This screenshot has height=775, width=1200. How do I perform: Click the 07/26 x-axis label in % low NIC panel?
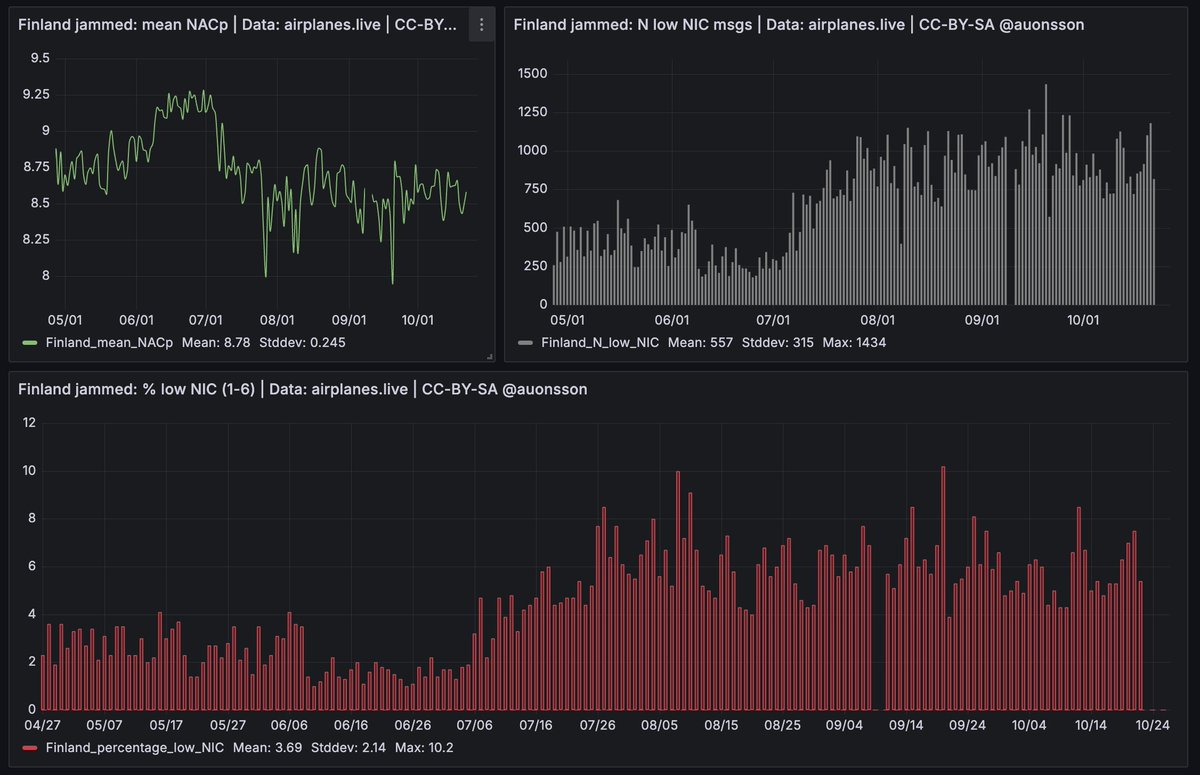[597, 725]
